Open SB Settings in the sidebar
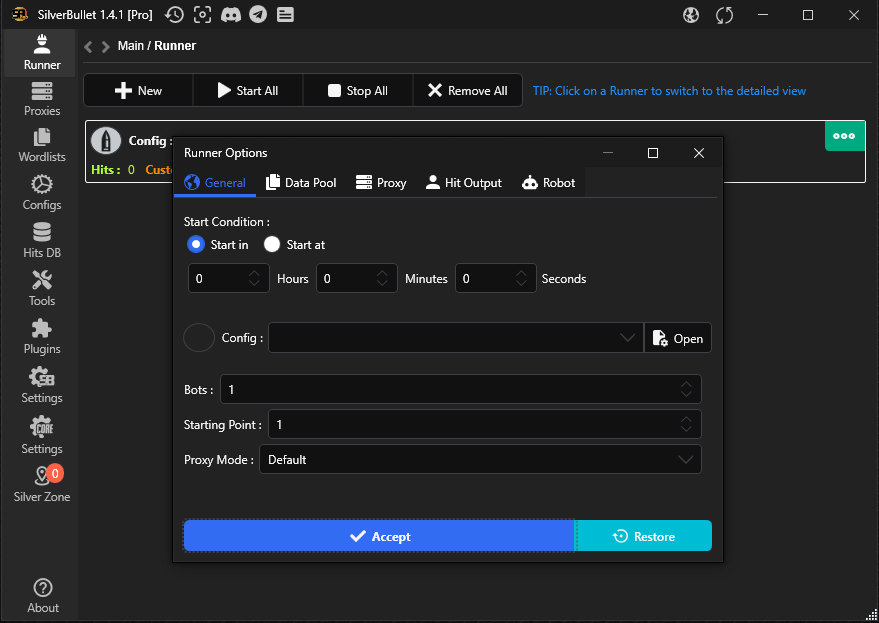This screenshot has width=879, height=623. (42, 386)
